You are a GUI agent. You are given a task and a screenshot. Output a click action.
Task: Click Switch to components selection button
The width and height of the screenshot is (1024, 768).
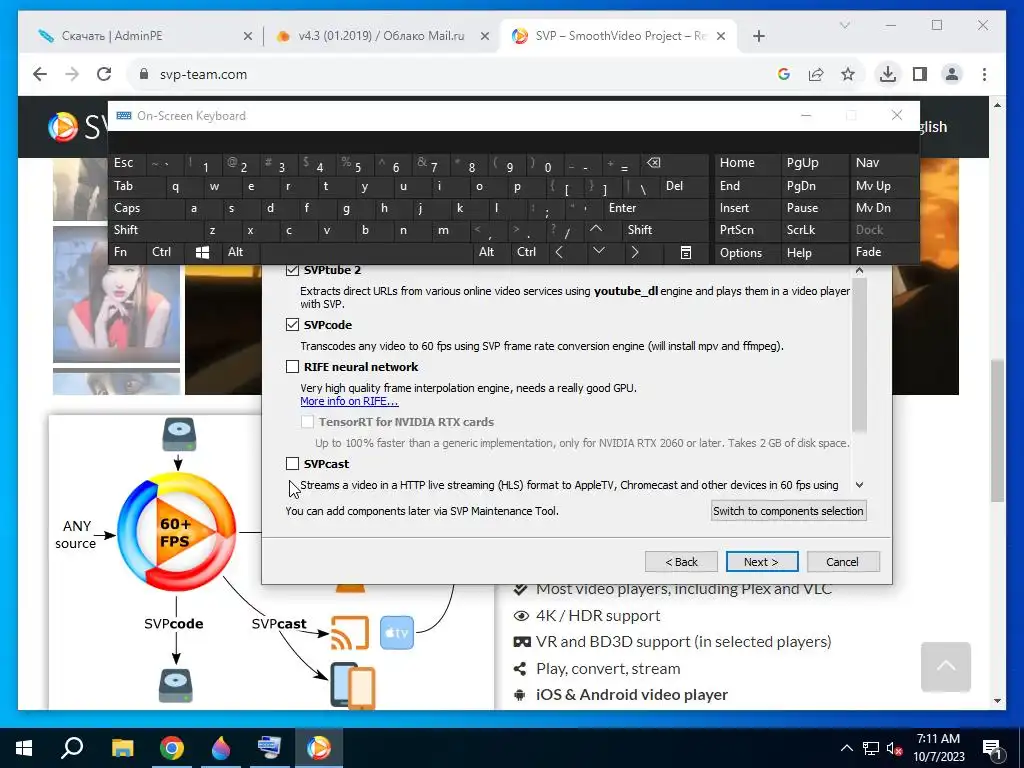[x=788, y=511]
